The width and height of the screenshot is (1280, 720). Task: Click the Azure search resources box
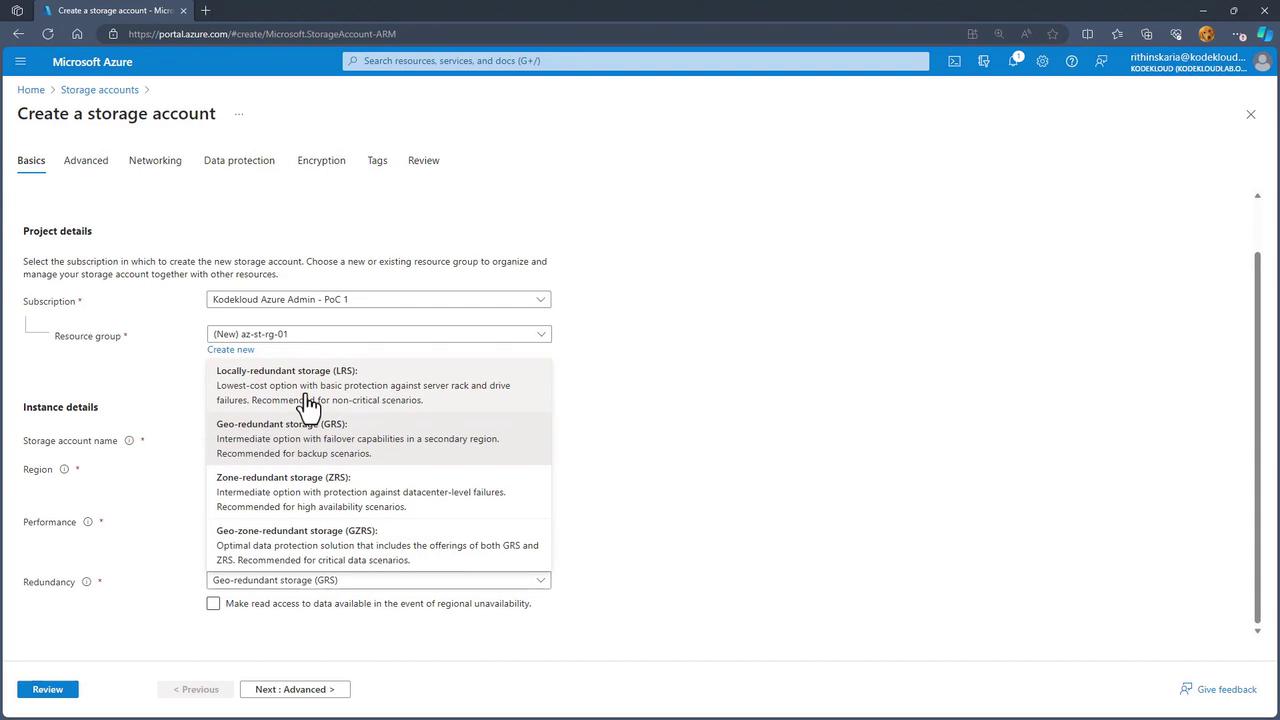[636, 61]
